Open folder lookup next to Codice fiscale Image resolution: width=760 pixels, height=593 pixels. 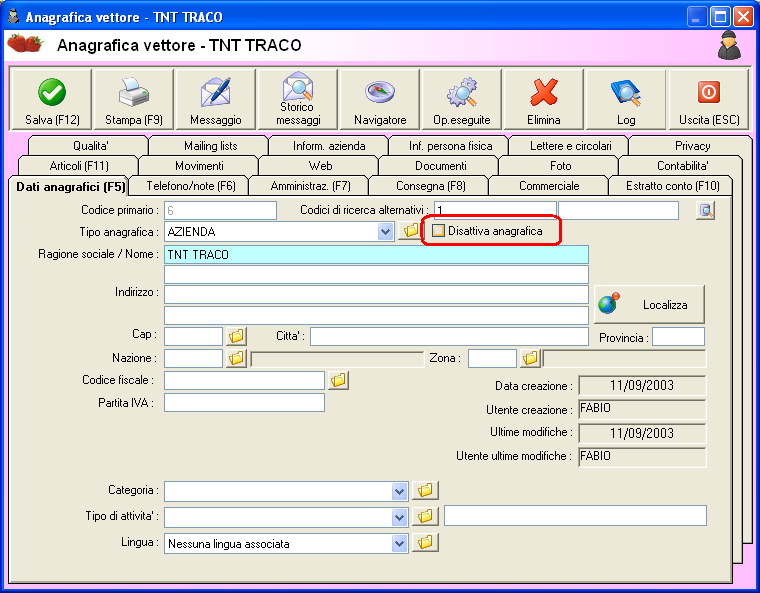coord(338,380)
